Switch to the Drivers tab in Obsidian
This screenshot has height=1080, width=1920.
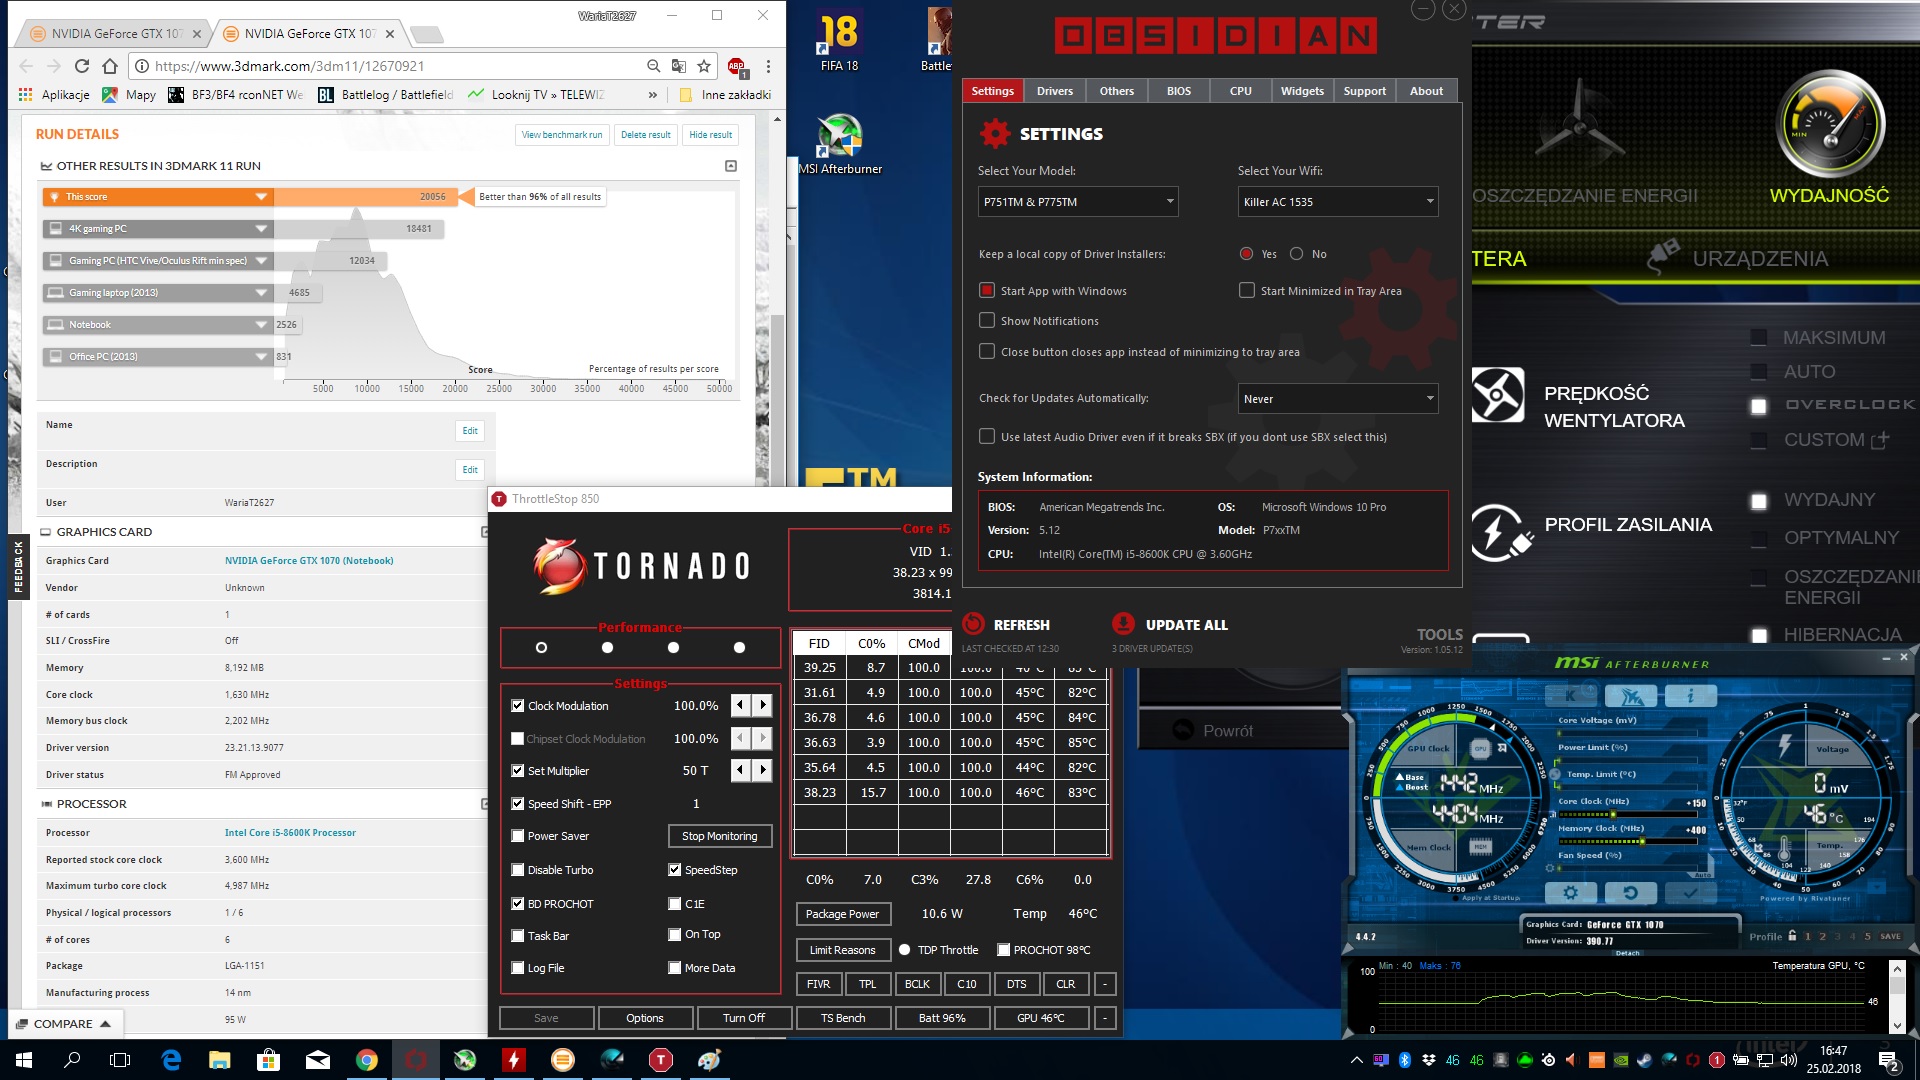click(x=1055, y=91)
